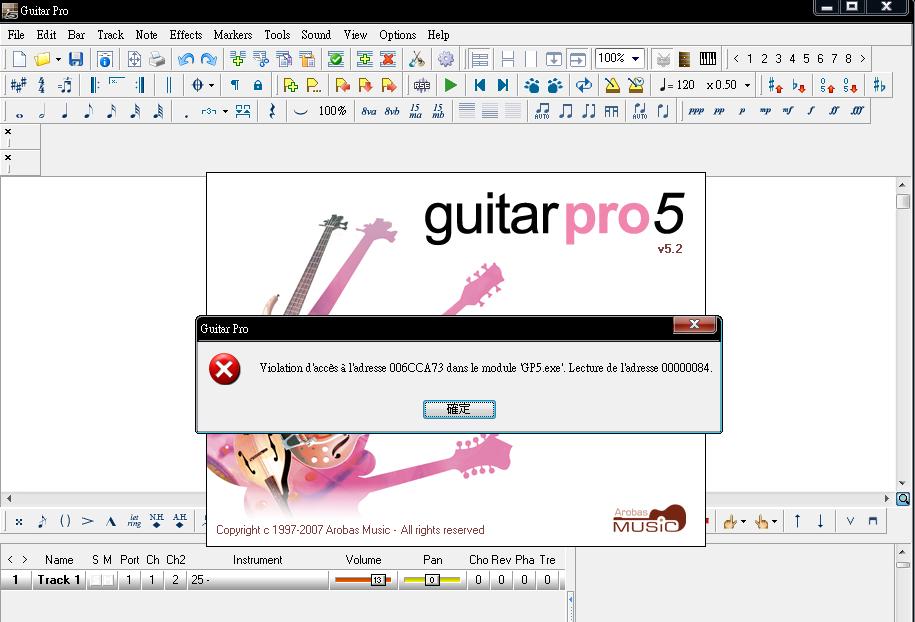Open the Effects menu
The image size is (915, 622).
[x=186, y=35]
